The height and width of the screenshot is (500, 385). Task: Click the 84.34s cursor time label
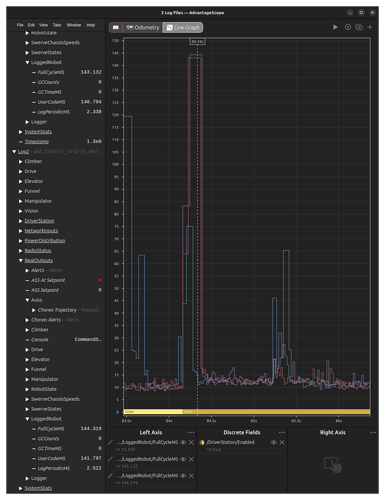tap(197, 42)
